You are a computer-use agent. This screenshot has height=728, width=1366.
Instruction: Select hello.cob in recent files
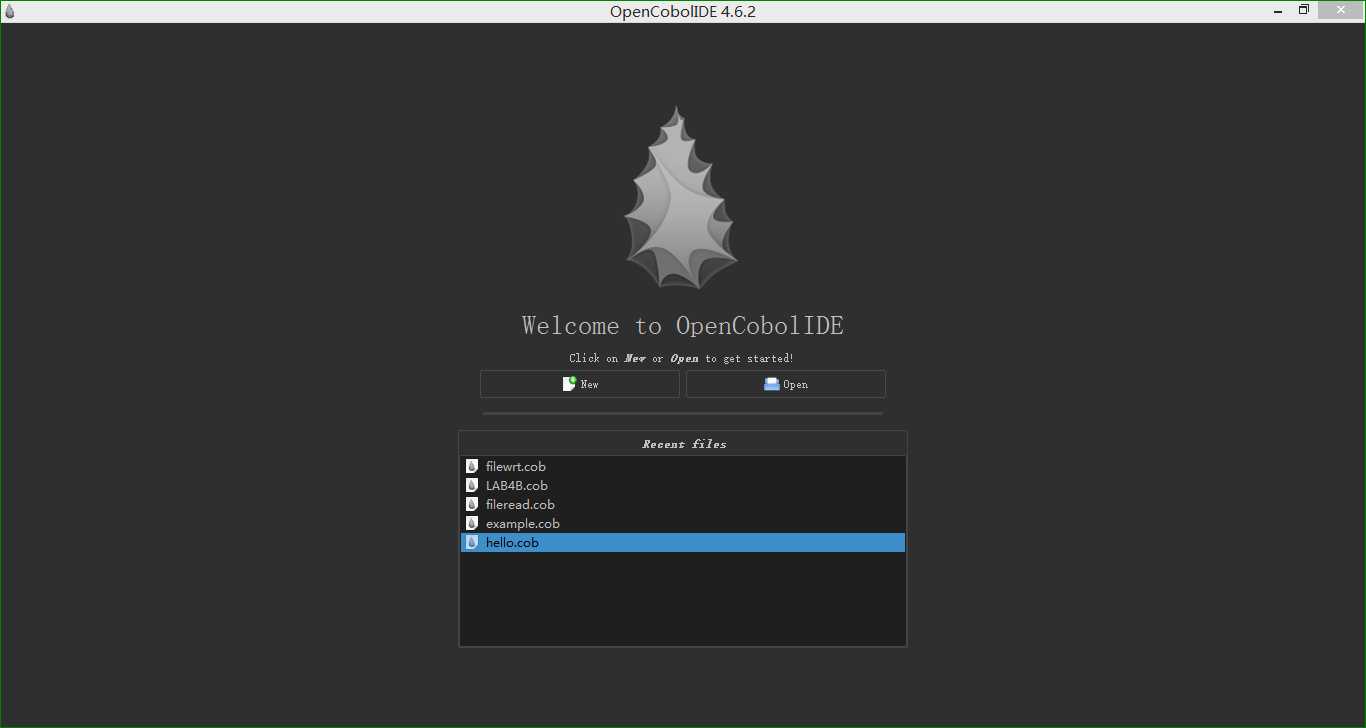[x=683, y=543]
